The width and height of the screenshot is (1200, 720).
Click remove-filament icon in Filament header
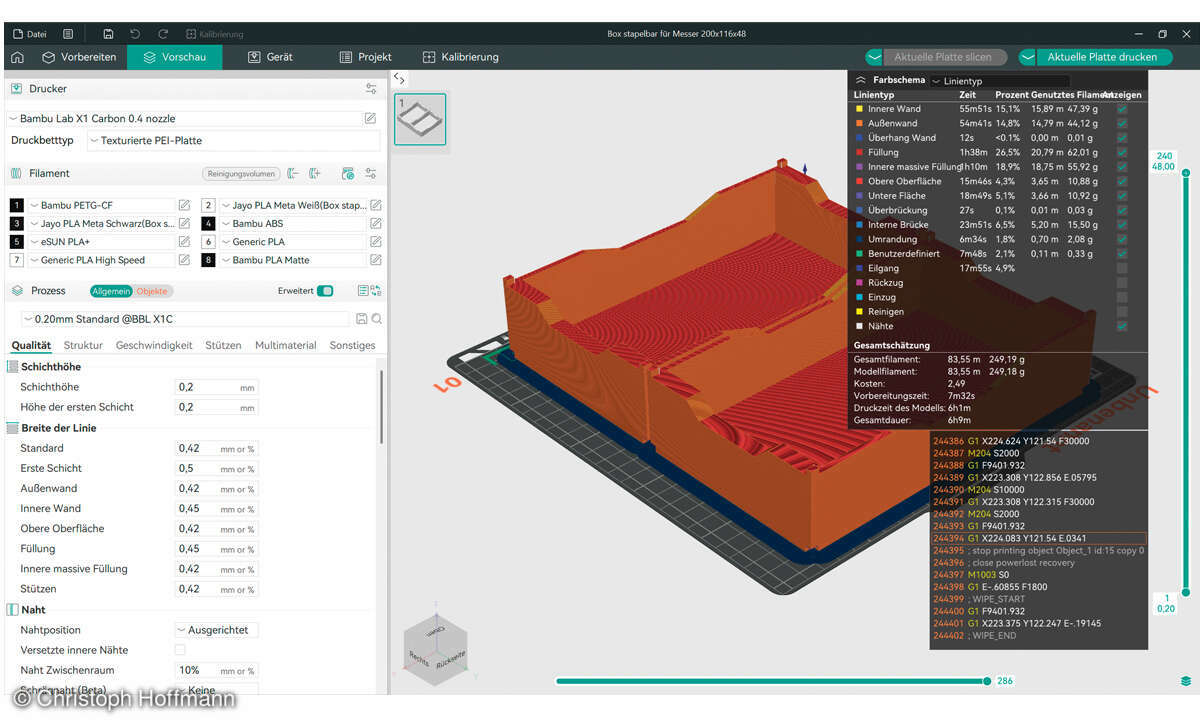click(x=293, y=173)
